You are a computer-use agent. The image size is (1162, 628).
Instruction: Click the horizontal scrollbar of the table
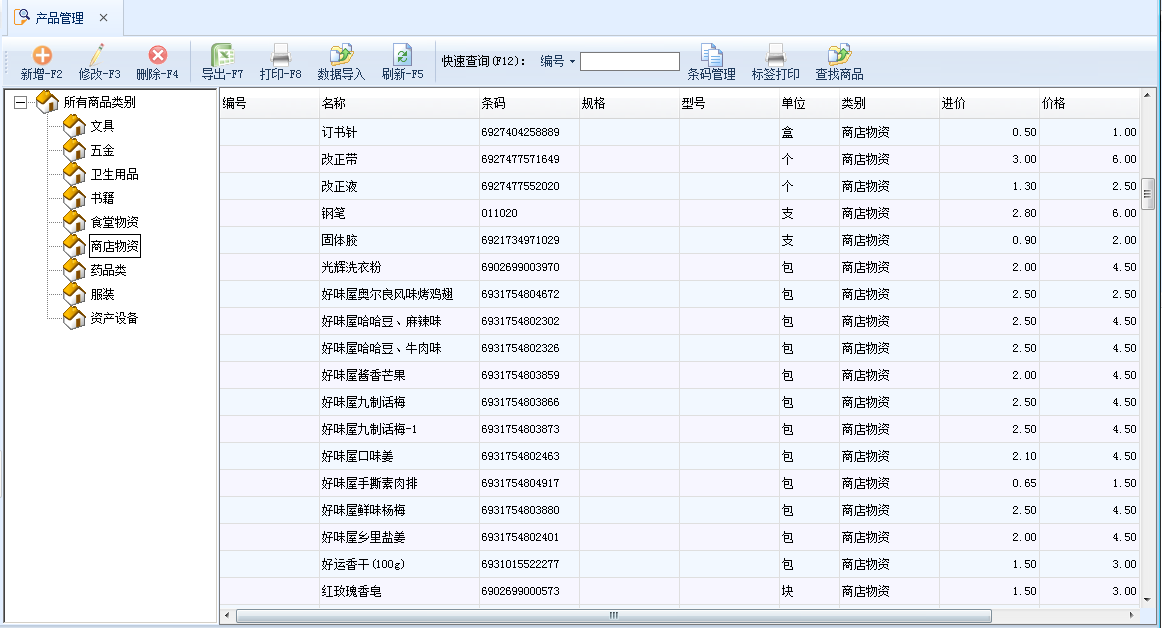click(x=613, y=616)
